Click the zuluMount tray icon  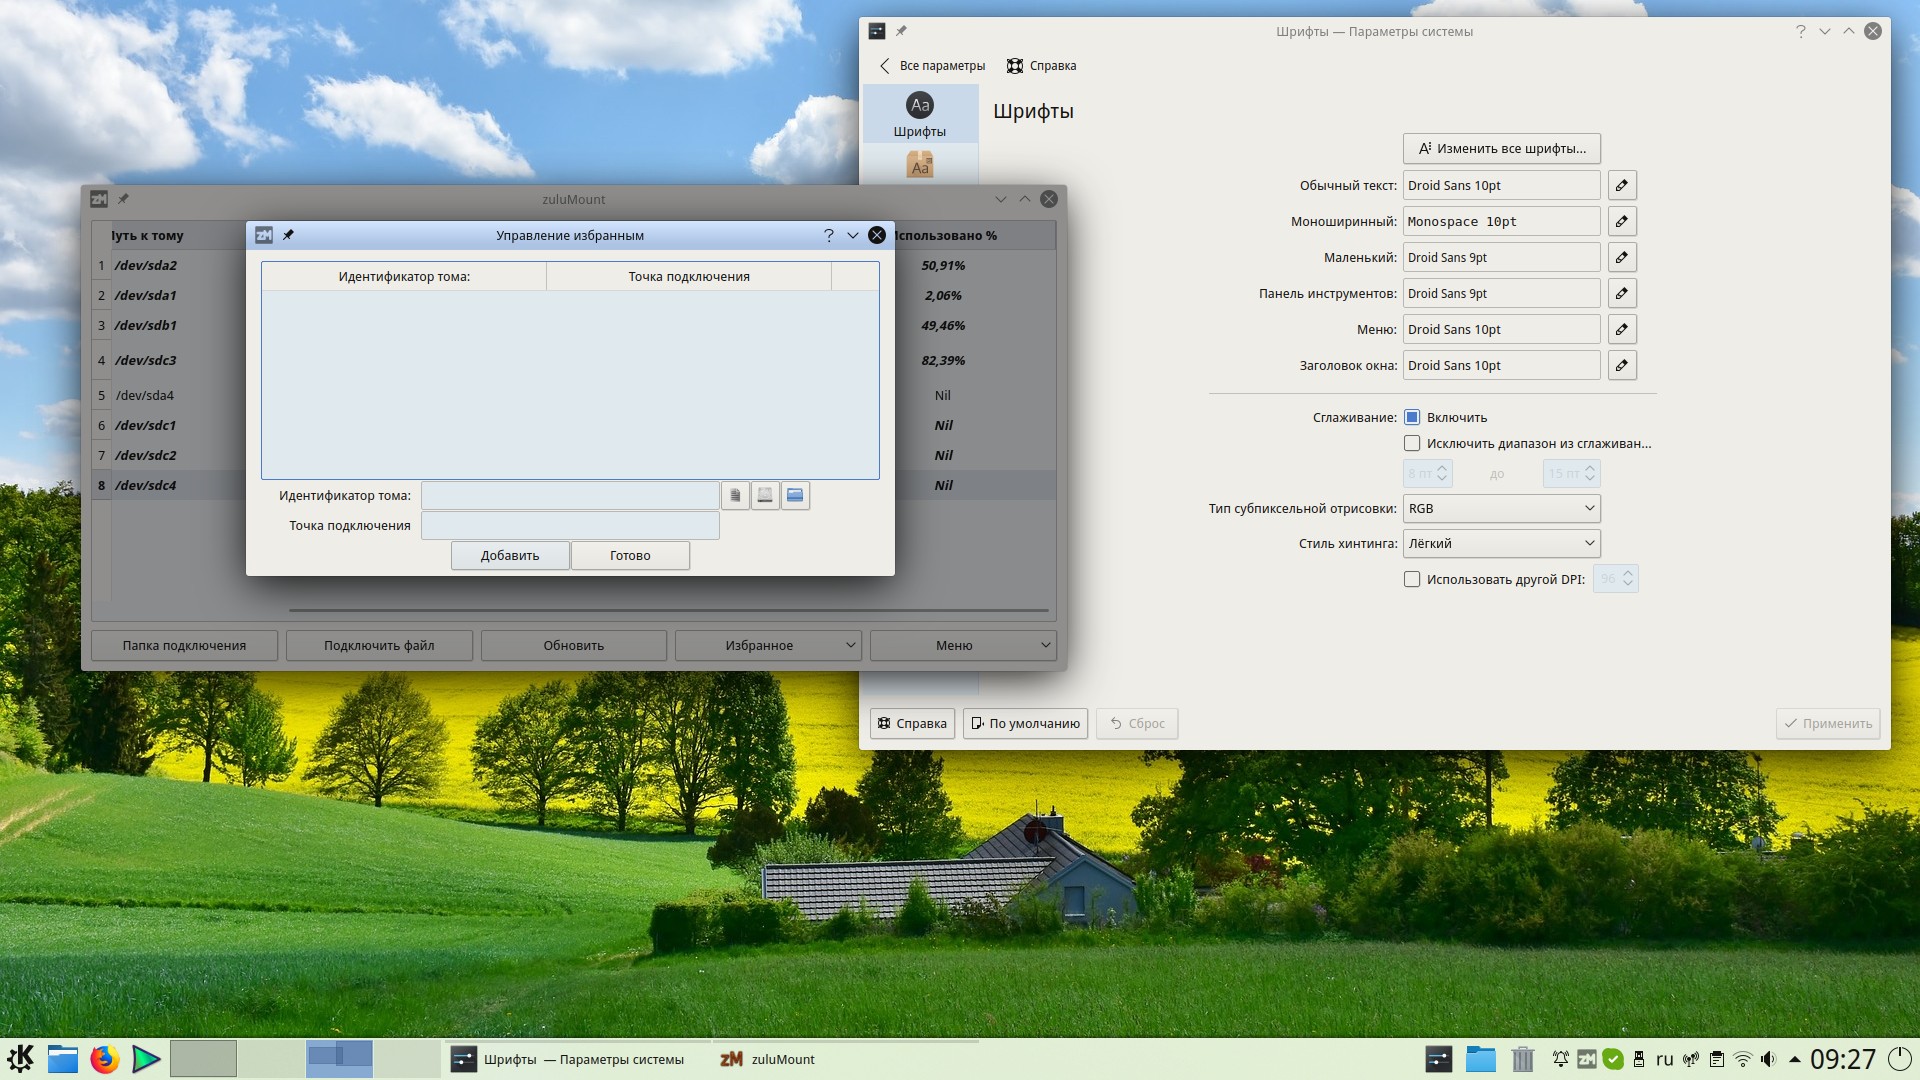coord(1586,1059)
